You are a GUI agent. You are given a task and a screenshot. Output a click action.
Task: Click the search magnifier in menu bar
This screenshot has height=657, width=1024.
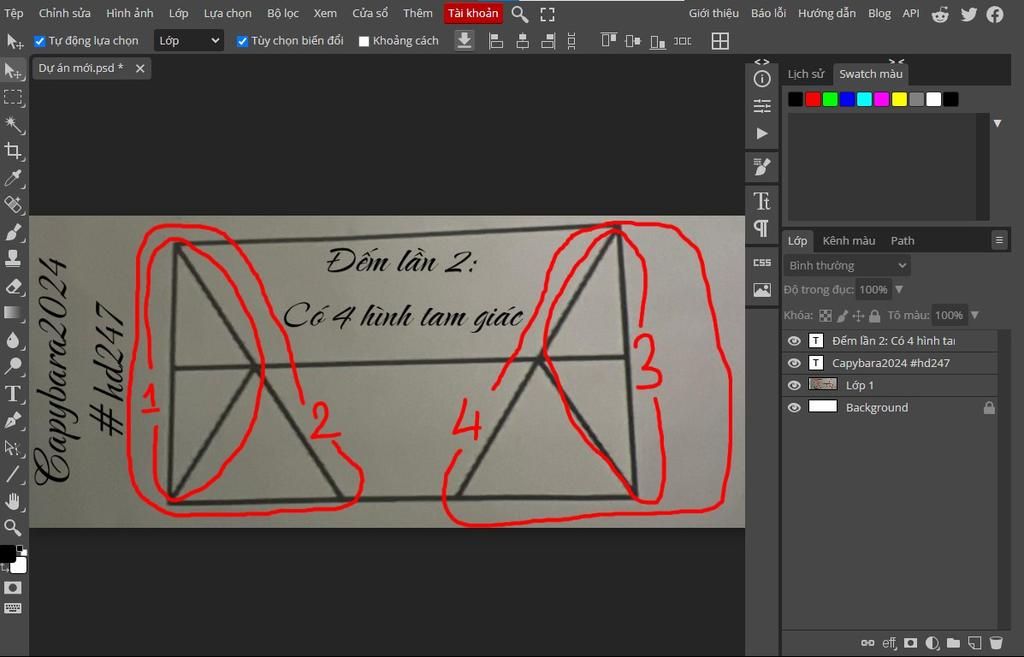520,14
